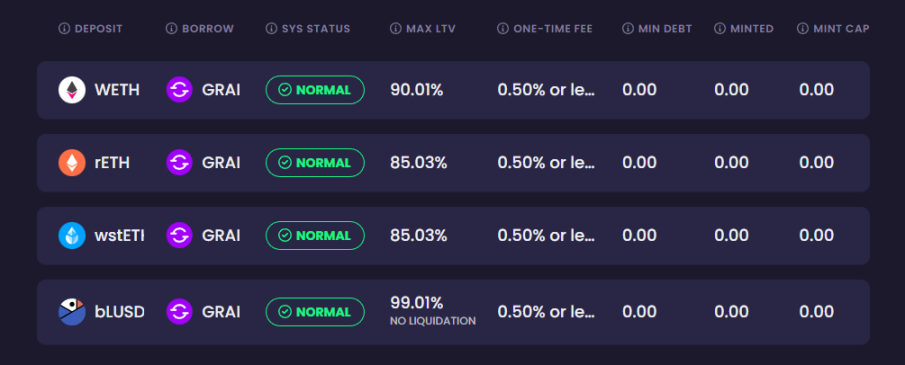Select the rETH token icon

click(x=72, y=163)
